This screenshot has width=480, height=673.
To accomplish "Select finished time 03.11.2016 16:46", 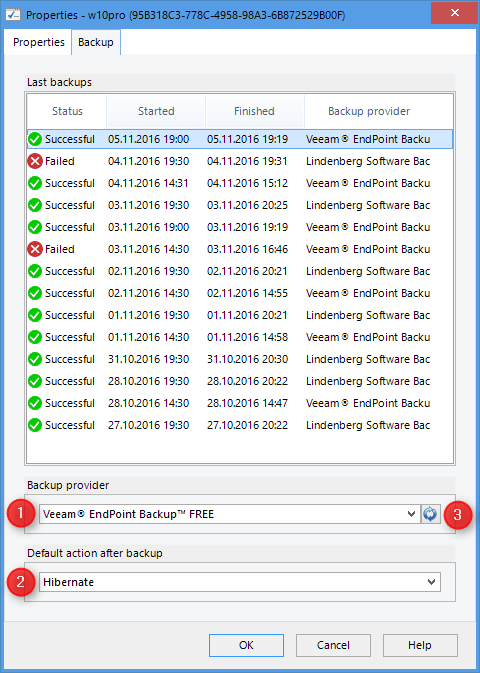I will click(248, 249).
